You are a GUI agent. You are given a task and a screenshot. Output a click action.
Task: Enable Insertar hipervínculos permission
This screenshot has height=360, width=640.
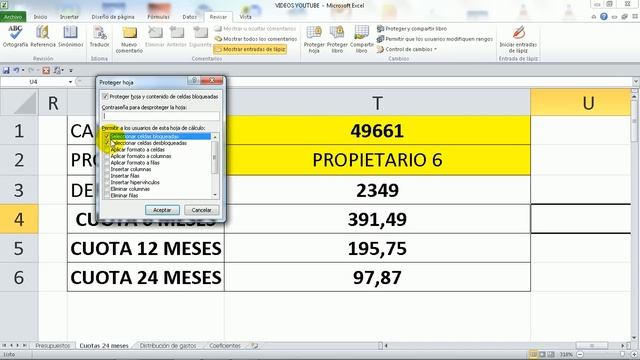[107, 182]
